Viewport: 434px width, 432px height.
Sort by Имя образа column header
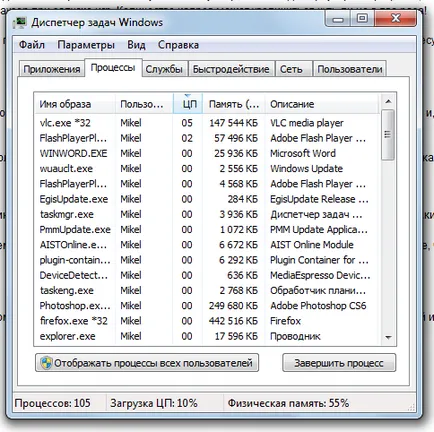tap(75, 104)
